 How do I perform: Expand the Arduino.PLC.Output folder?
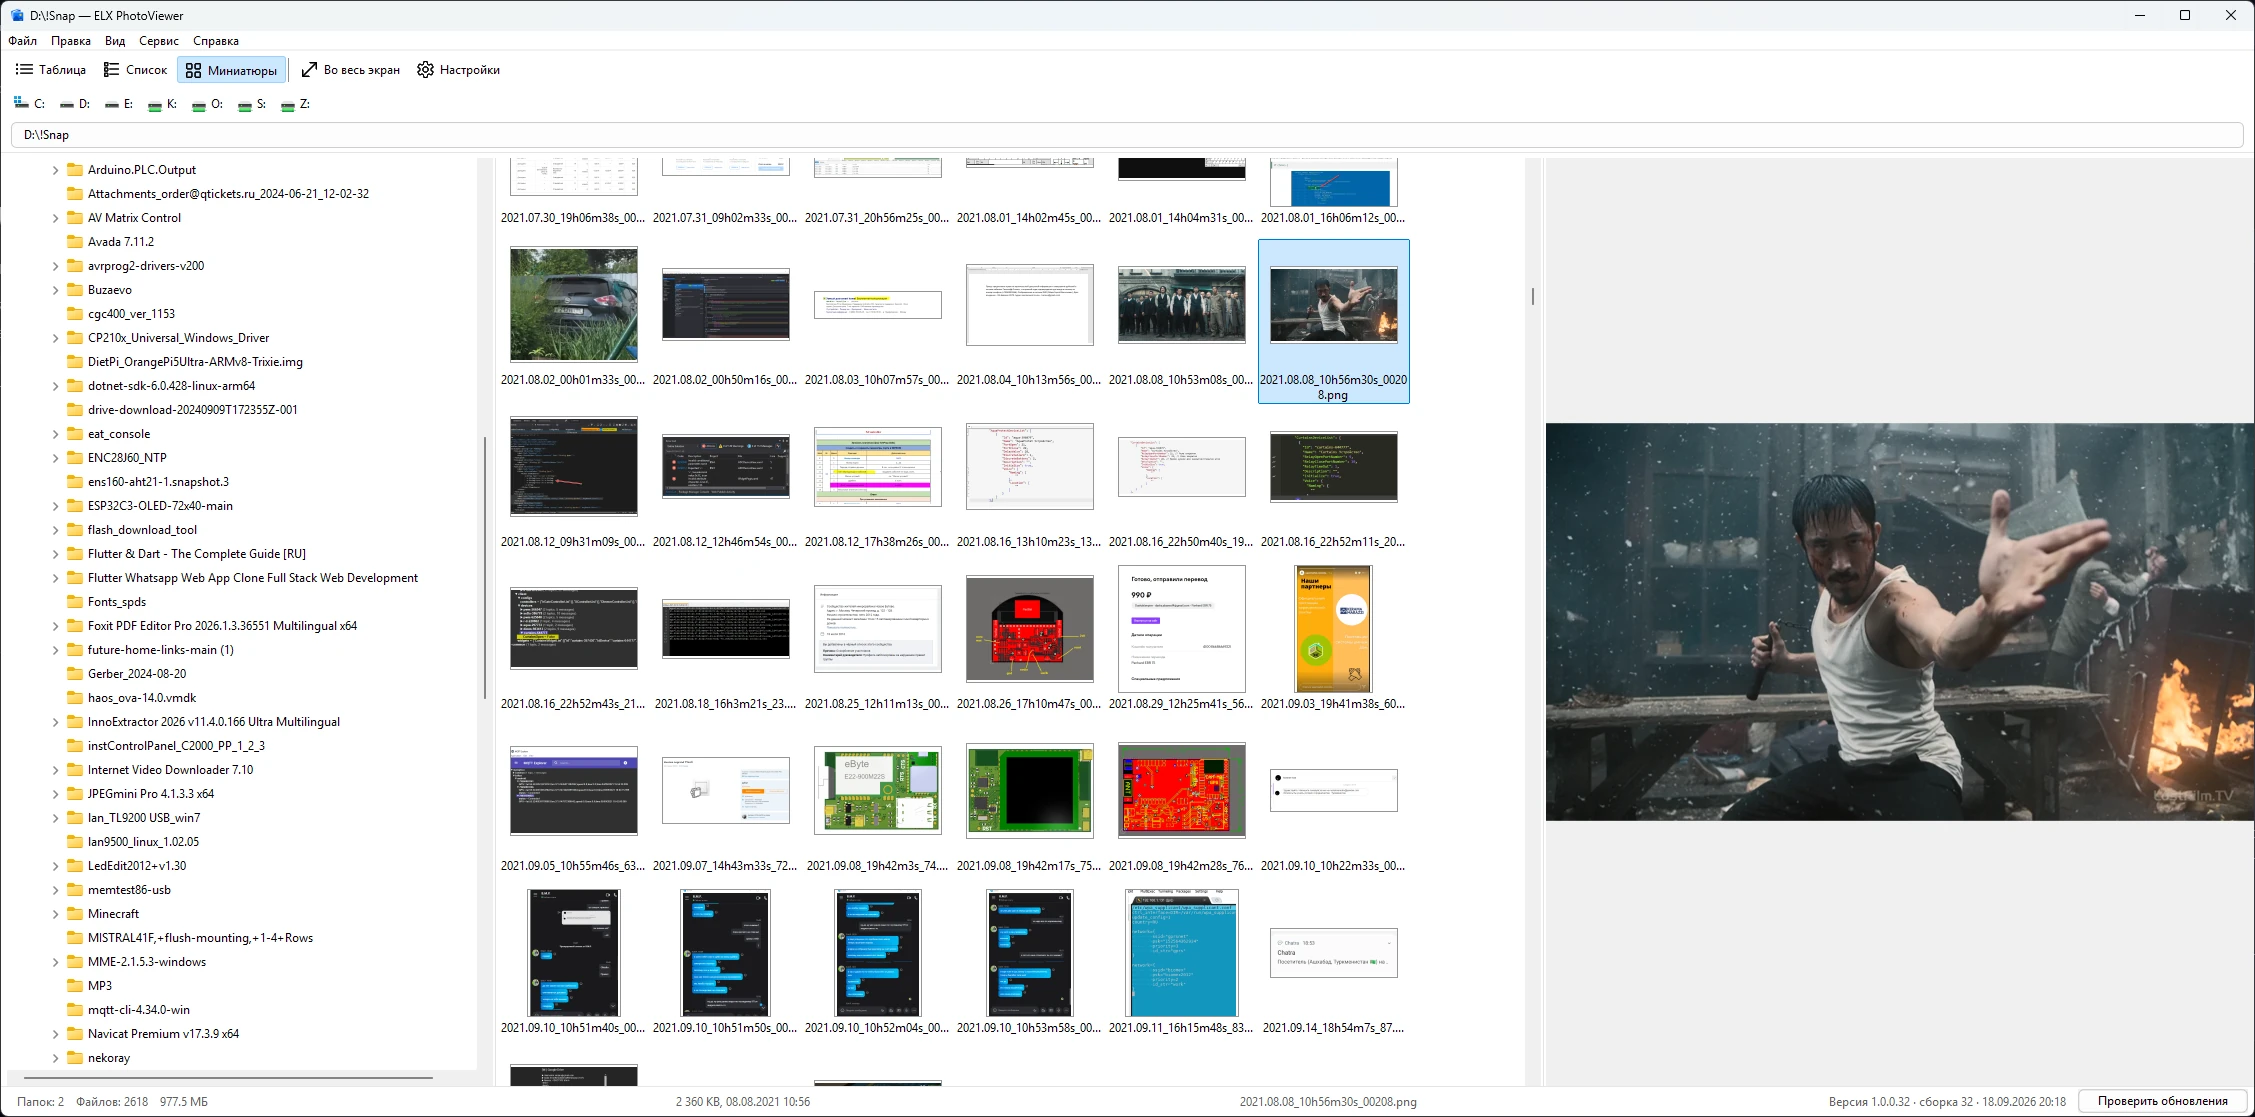55,170
